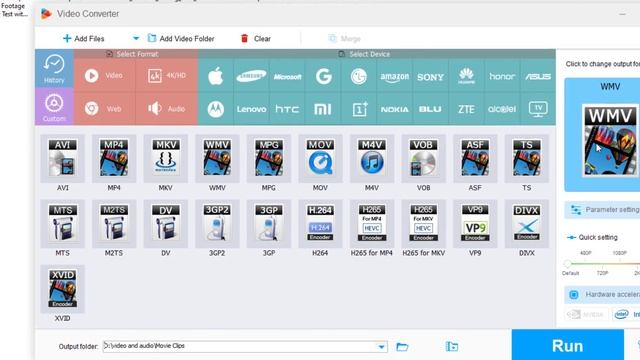
Task: Open Xiaomi MI device presets
Action: pyautogui.click(x=323, y=109)
